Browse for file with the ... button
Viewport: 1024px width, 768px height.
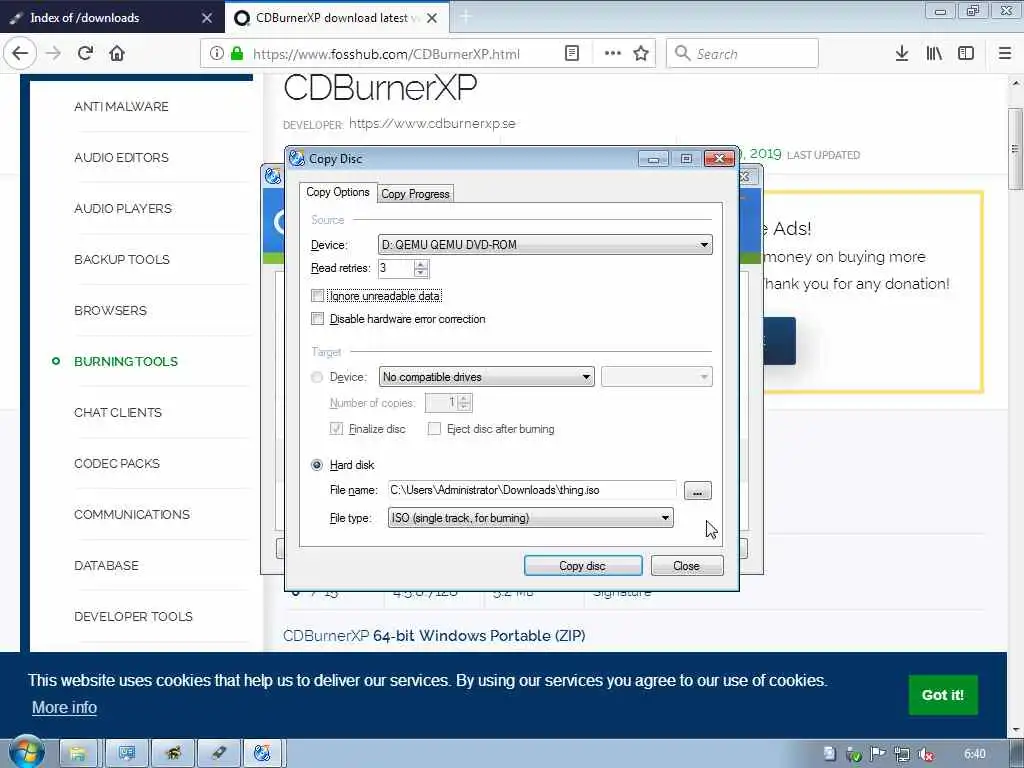click(x=697, y=490)
